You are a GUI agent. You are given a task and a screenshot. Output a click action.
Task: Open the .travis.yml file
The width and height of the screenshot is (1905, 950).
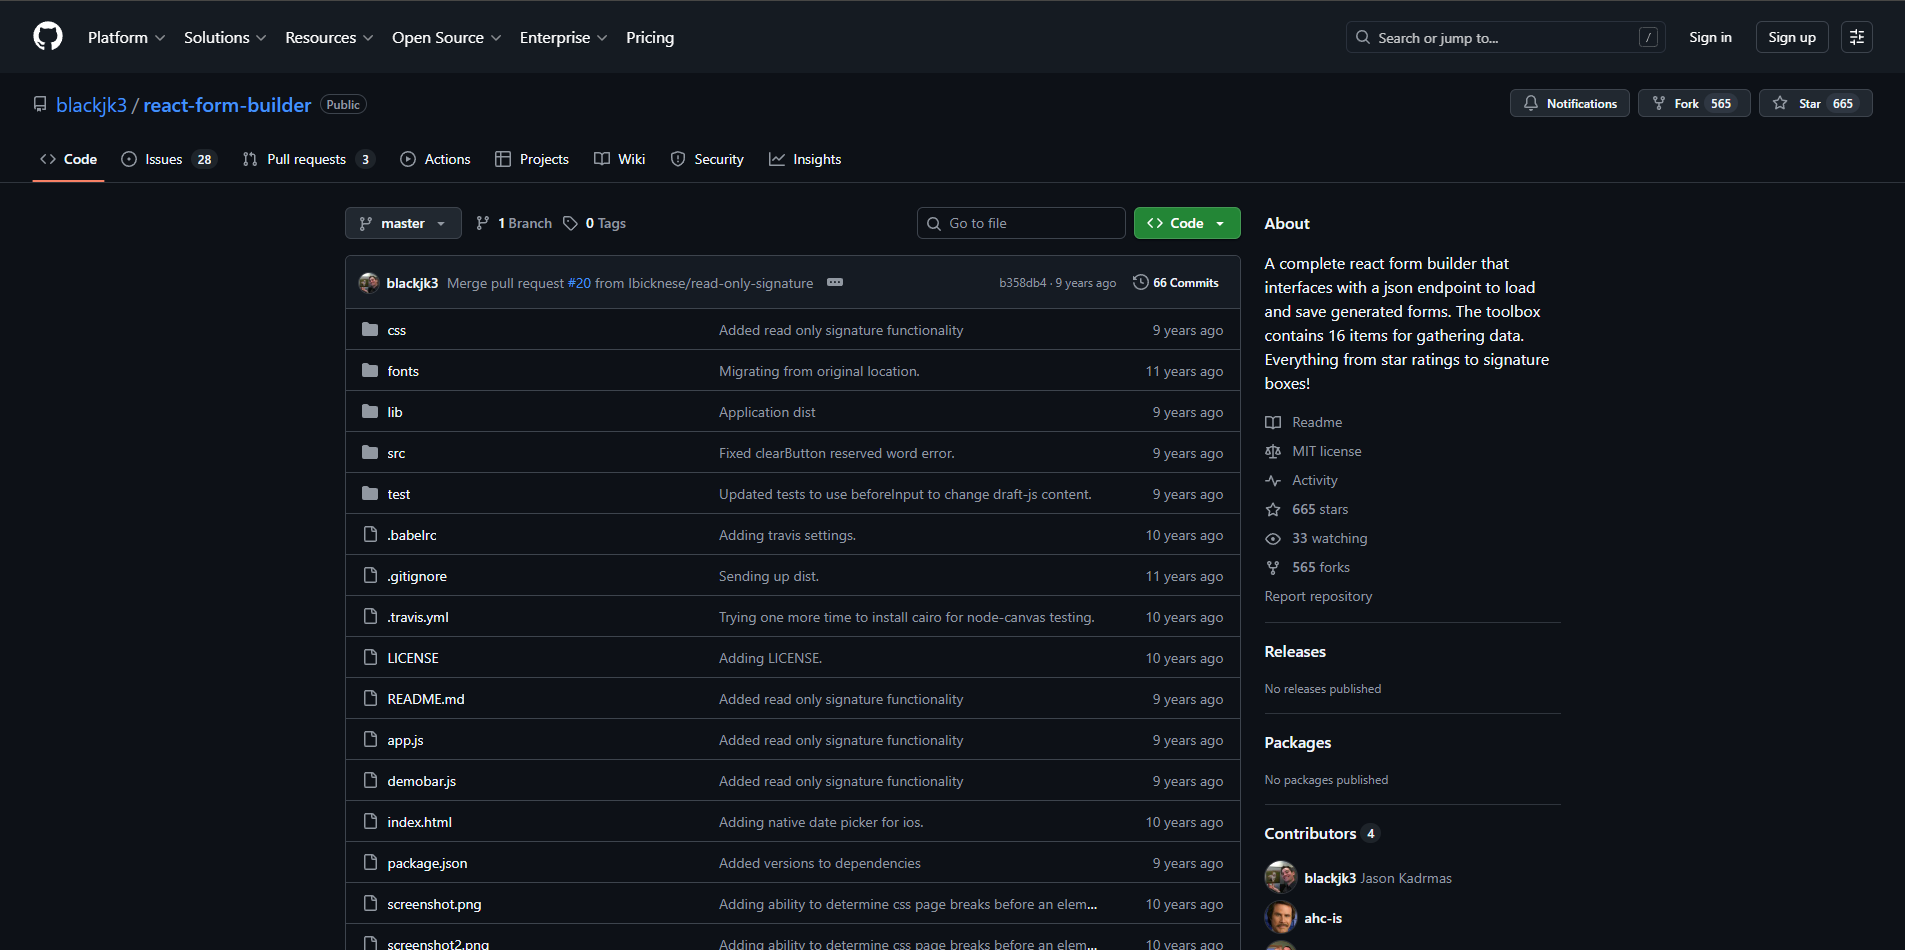(x=418, y=617)
